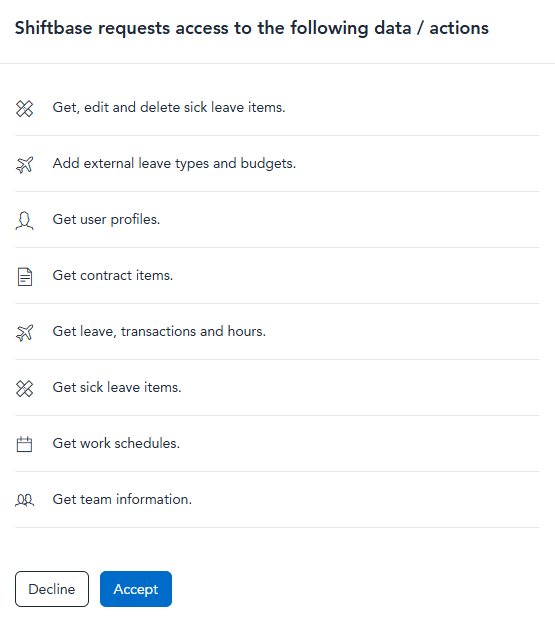Image resolution: width=555 pixels, height=626 pixels.
Task: Click the word 'actions' in the heading
Action: click(459, 28)
